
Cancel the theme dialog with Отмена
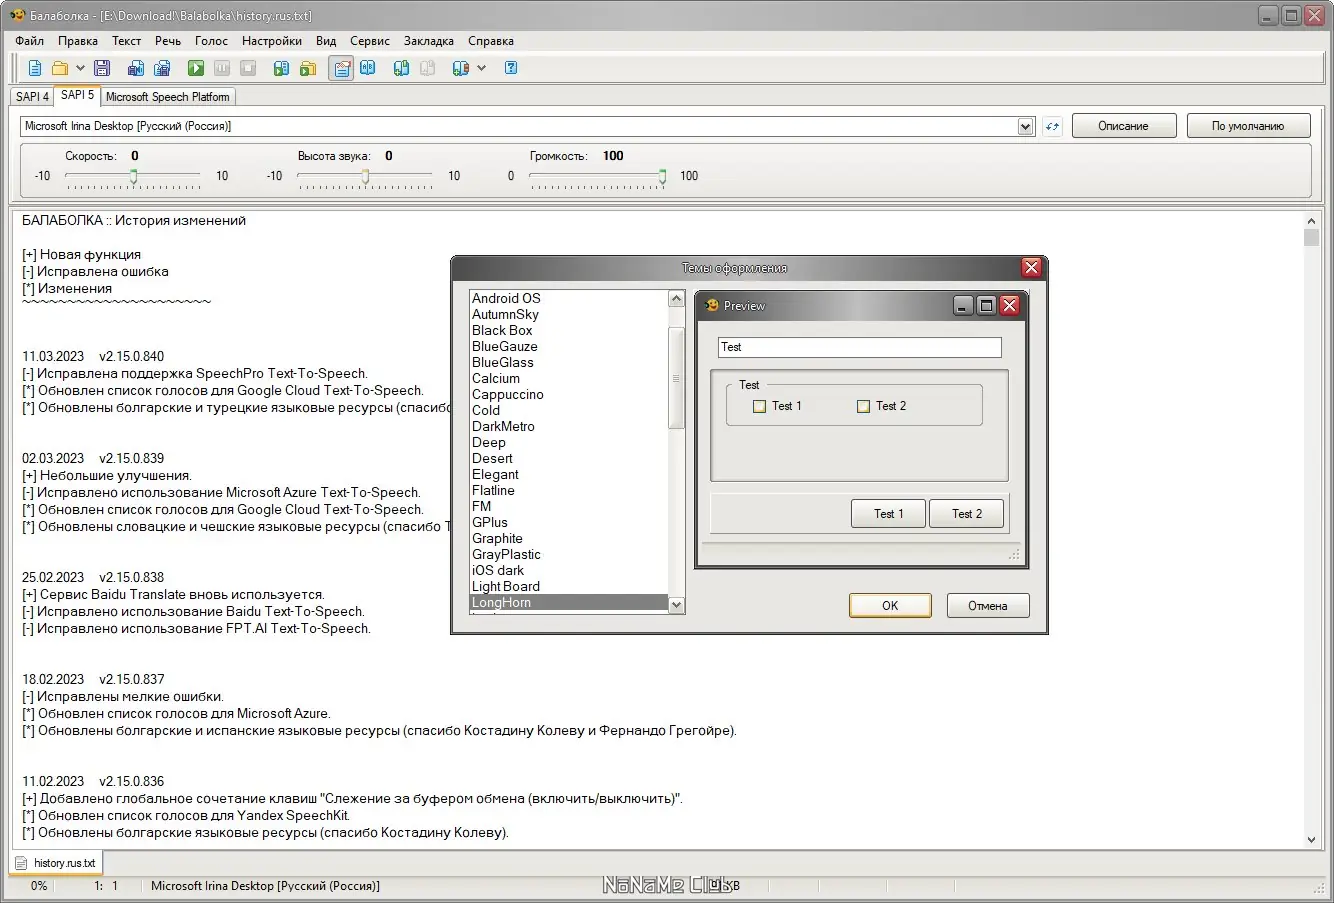[x=988, y=606]
